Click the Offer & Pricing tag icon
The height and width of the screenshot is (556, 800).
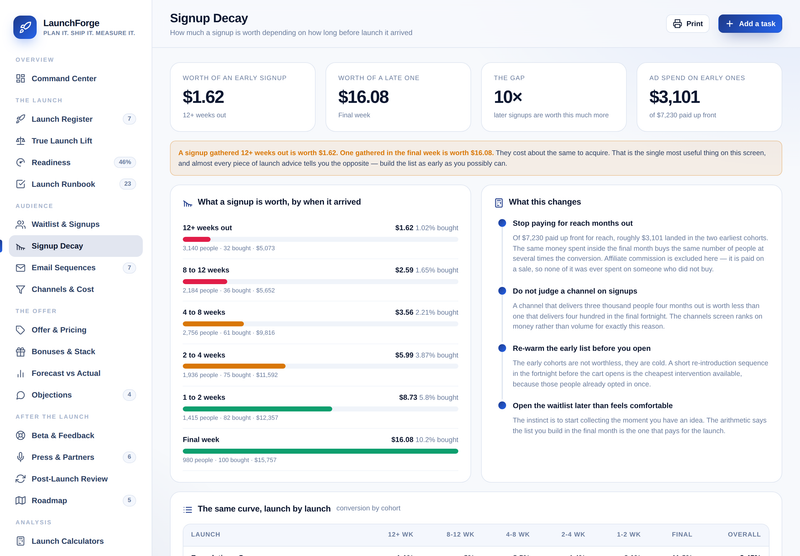pyautogui.click(x=20, y=330)
